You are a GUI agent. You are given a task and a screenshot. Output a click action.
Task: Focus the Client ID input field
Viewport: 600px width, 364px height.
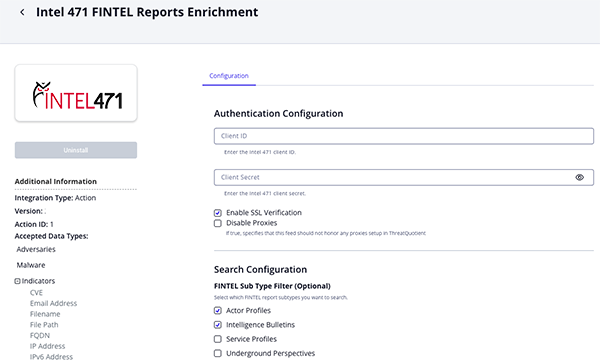click(404, 136)
